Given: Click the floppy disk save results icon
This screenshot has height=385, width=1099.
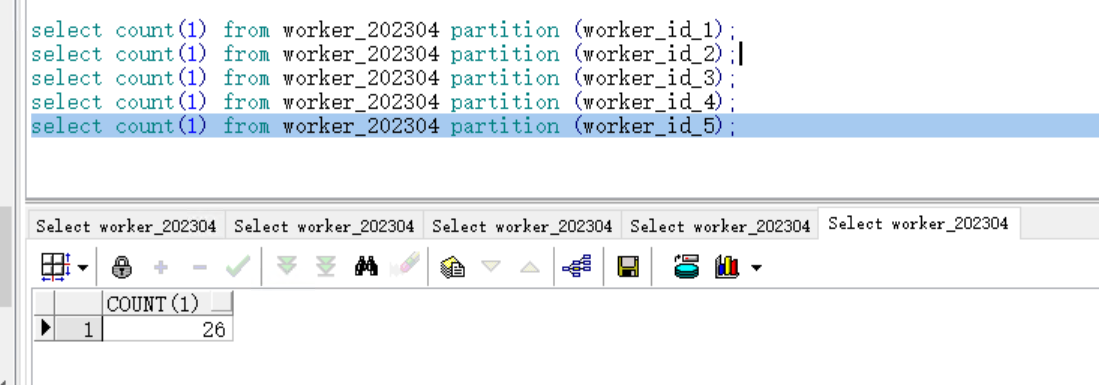Looking at the screenshot, I should (627, 266).
